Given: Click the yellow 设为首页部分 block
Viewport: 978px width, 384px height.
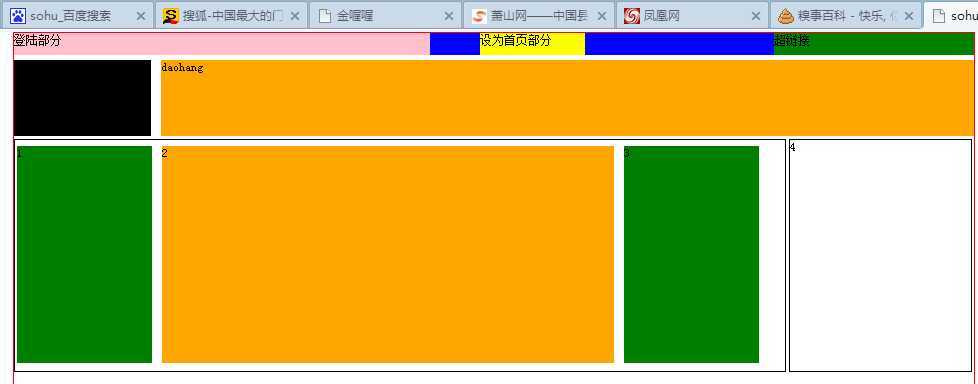Looking at the screenshot, I should tap(532, 44).
